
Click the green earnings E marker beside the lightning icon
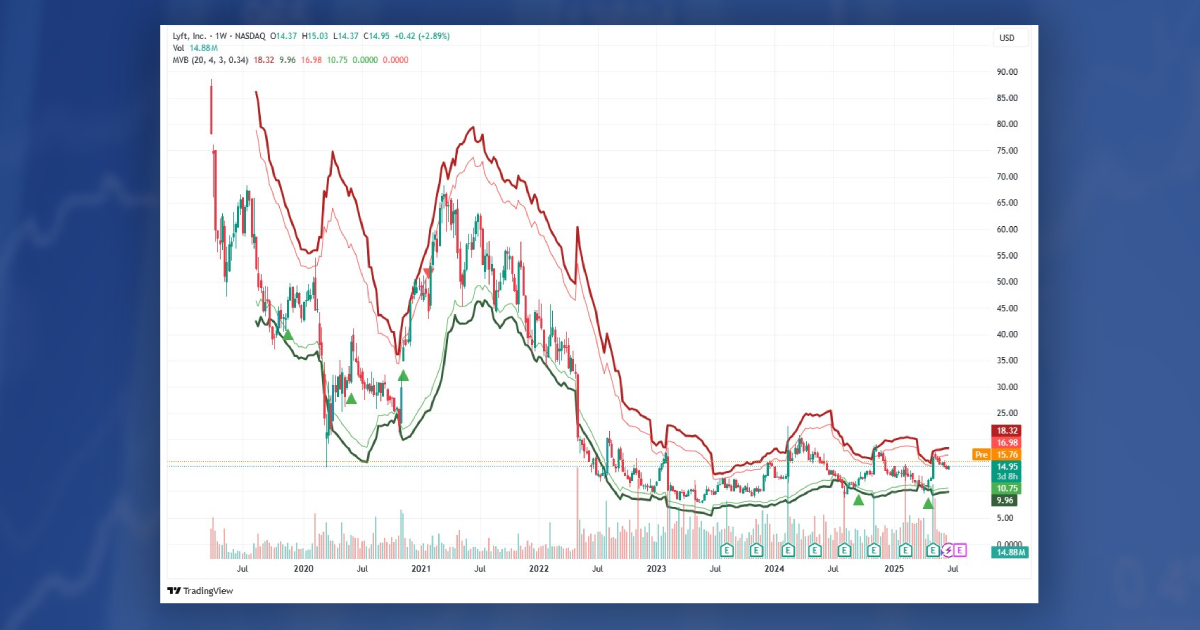[934, 550]
